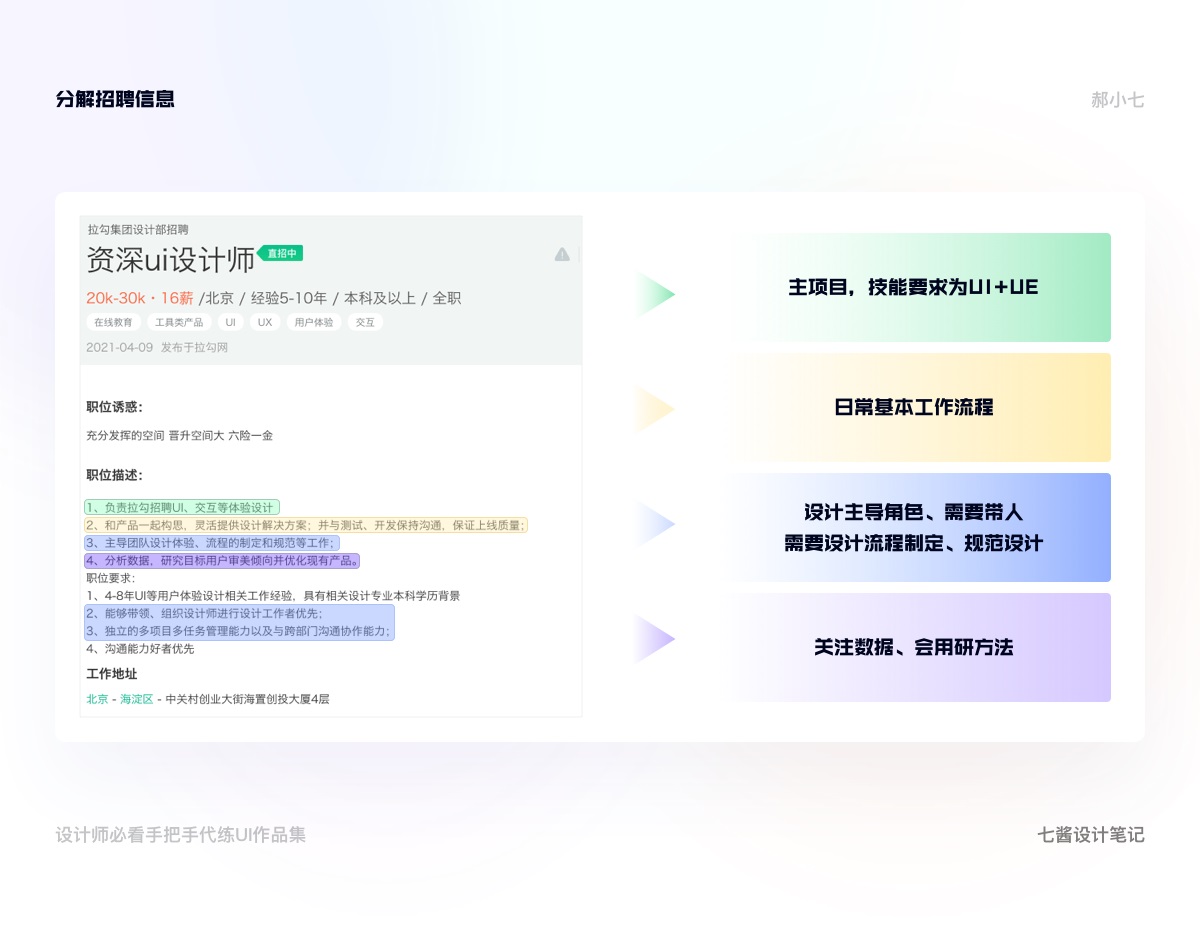The height and width of the screenshot is (931, 1200).
Task: Click the 工作地址 heading
Action: point(112,674)
